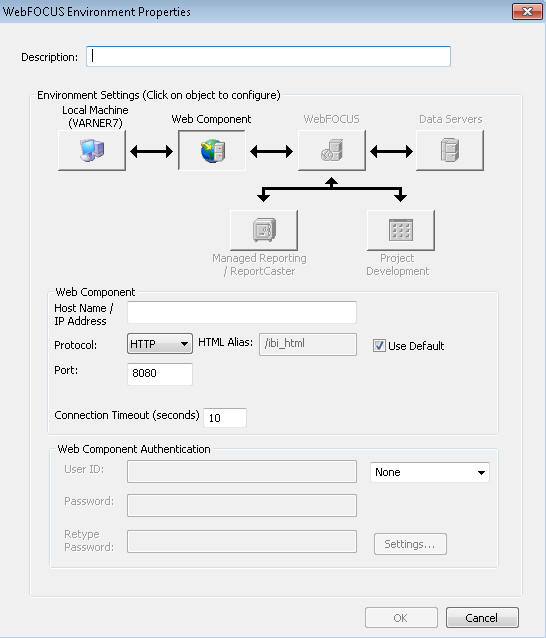Image resolution: width=546 pixels, height=638 pixels.
Task: Click the HTML Alias field
Action: pos(308,344)
